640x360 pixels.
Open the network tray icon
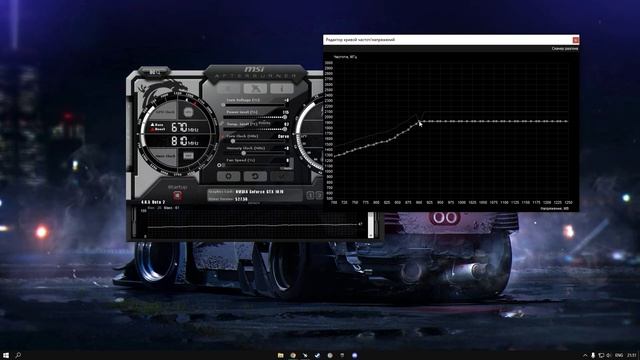click(x=601, y=356)
